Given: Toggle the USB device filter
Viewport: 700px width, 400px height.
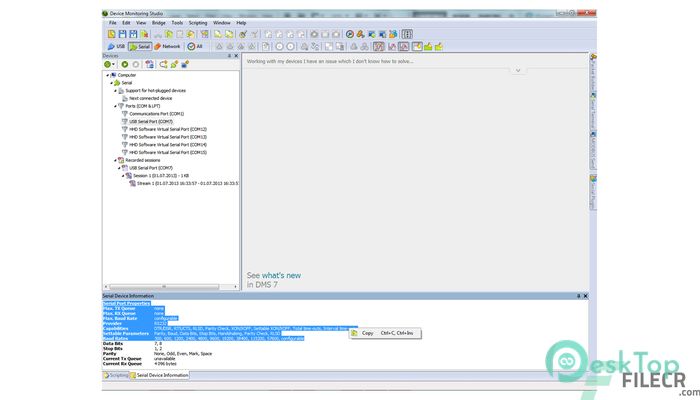Looking at the screenshot, I should click(x=117, y=46).
